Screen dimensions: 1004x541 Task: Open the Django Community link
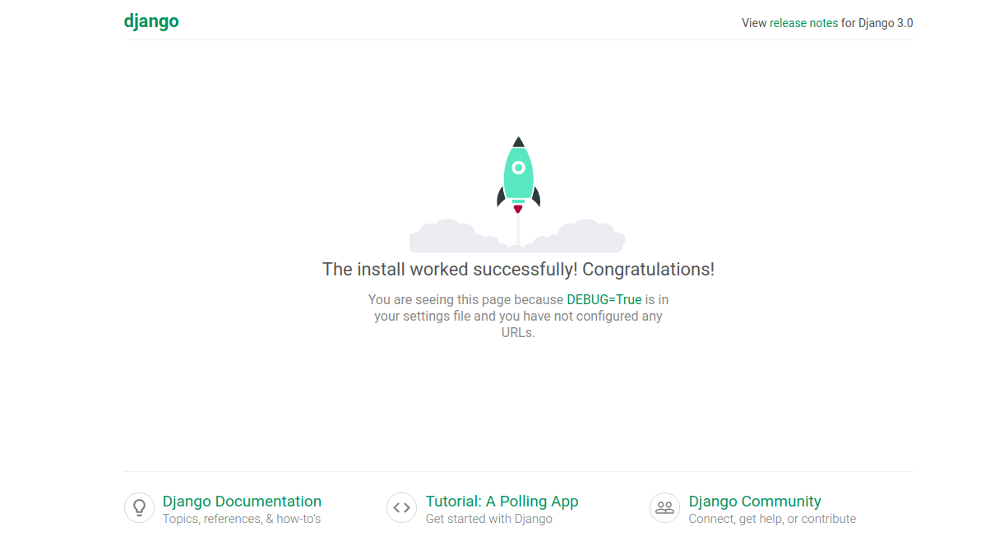pos(754,501)
